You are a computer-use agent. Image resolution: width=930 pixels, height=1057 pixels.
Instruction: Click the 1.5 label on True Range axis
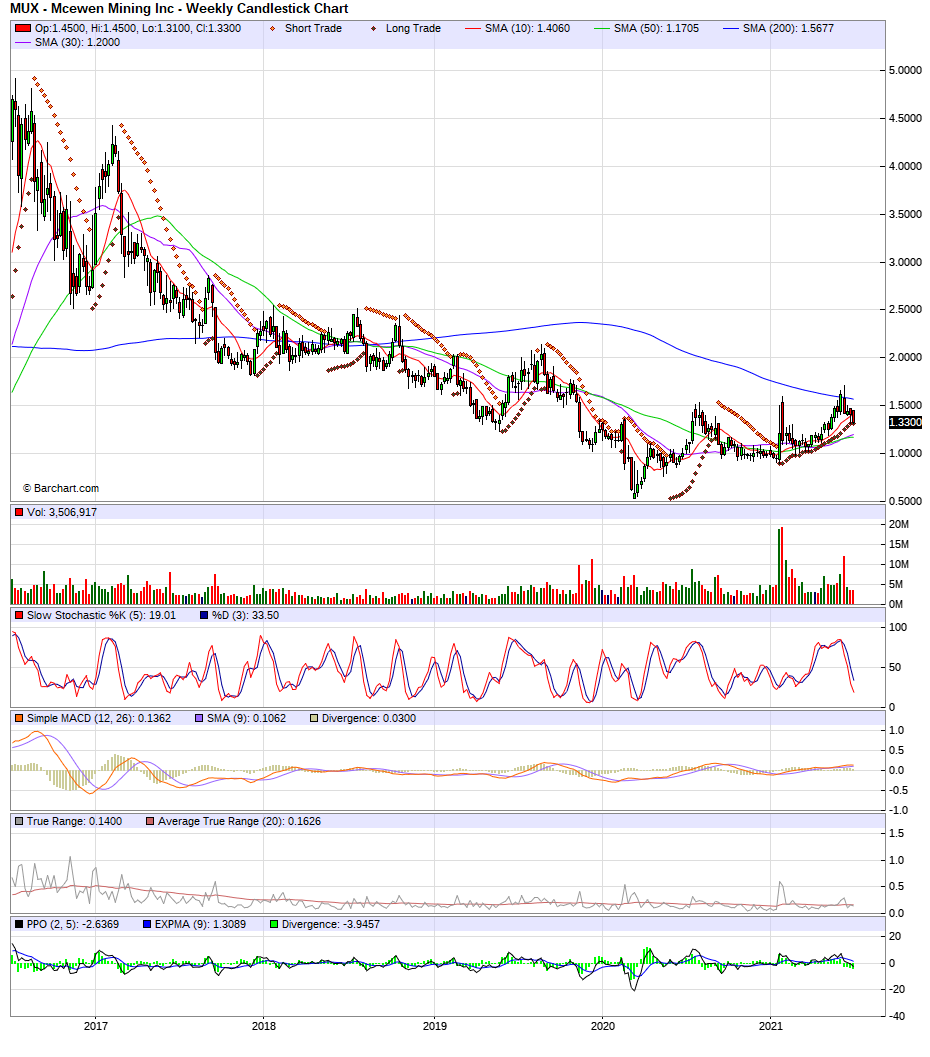pyautogui.click(x=896, y=833)
